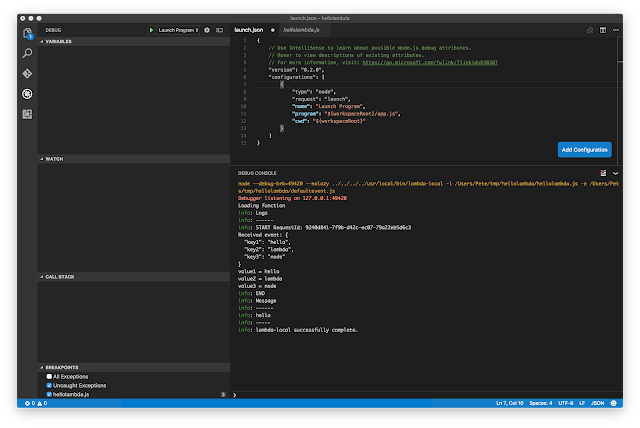Start debugging with the green play button
This screenshot has width=640, height=428.
(151, 30)
